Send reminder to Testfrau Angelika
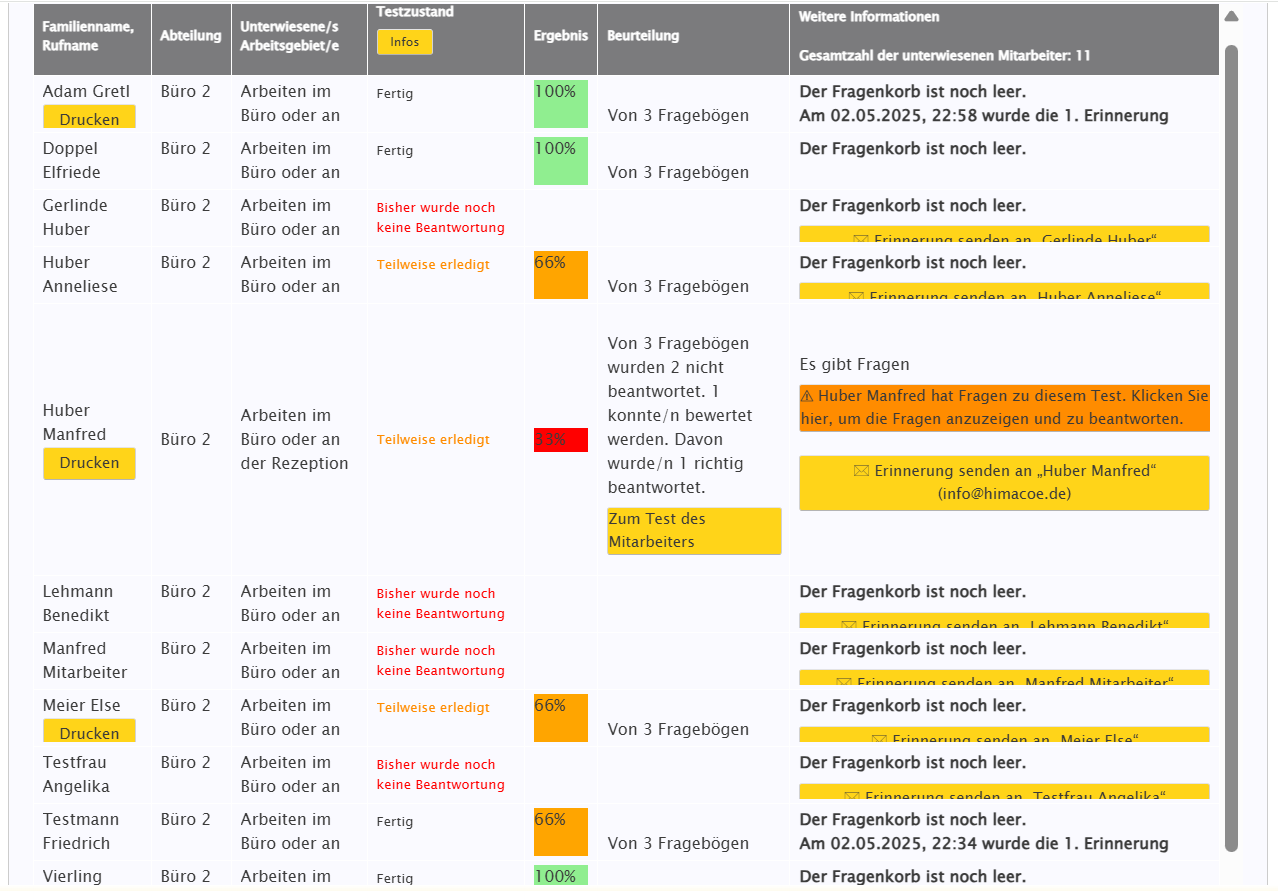Image resolution: width=1278 pixels, height=891 pixels. (x=1004, y=792)
